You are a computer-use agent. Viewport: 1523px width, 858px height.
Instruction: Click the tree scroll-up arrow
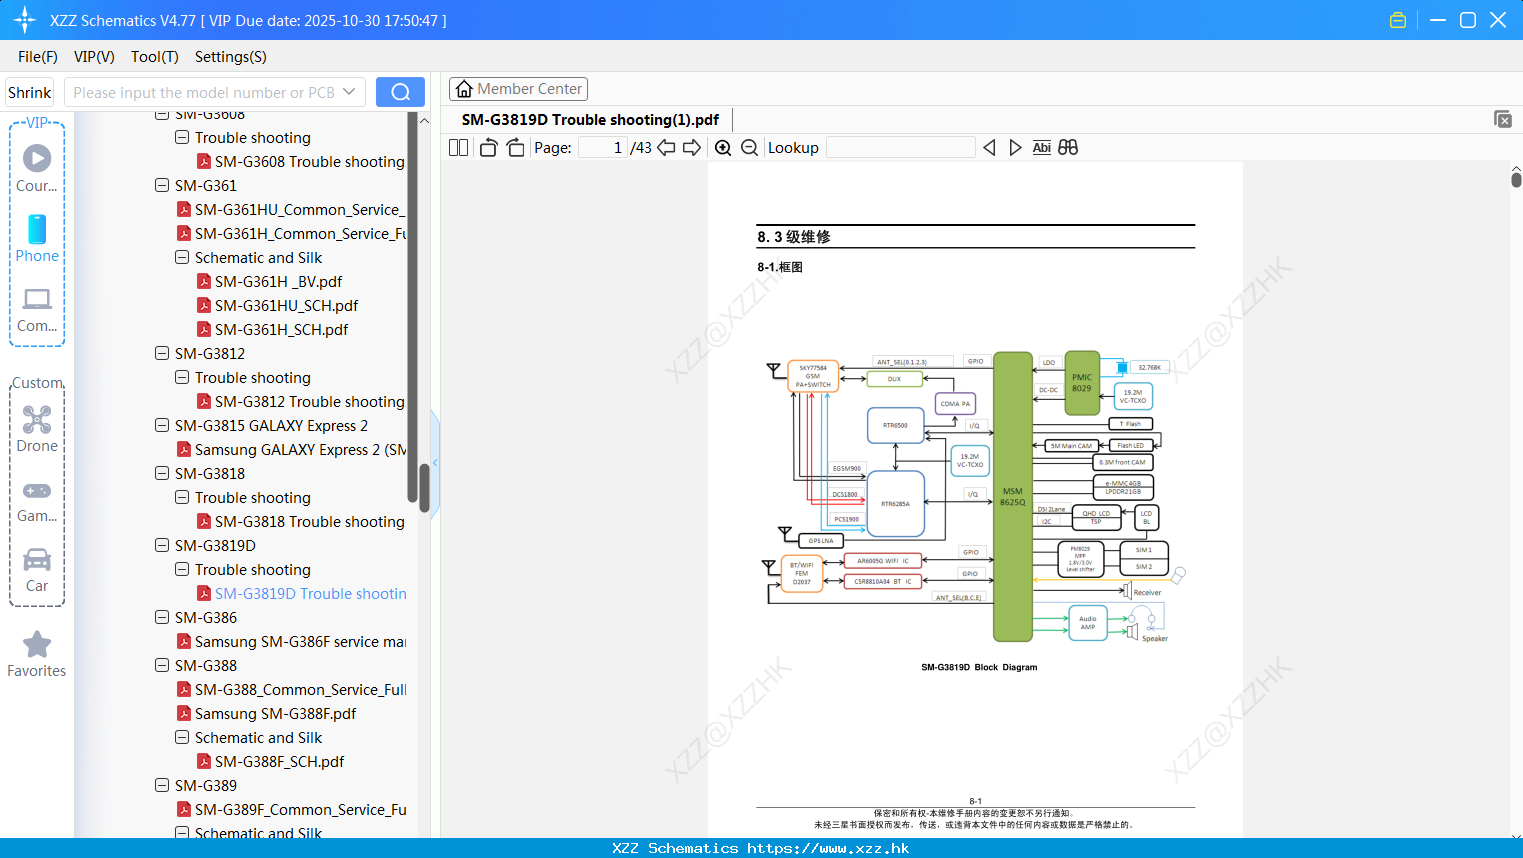coord(424,120)
